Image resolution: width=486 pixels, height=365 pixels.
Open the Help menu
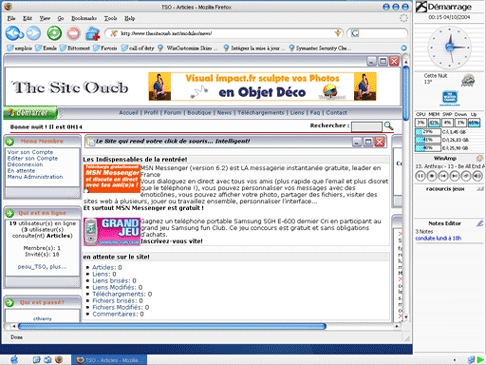[129, 18]
